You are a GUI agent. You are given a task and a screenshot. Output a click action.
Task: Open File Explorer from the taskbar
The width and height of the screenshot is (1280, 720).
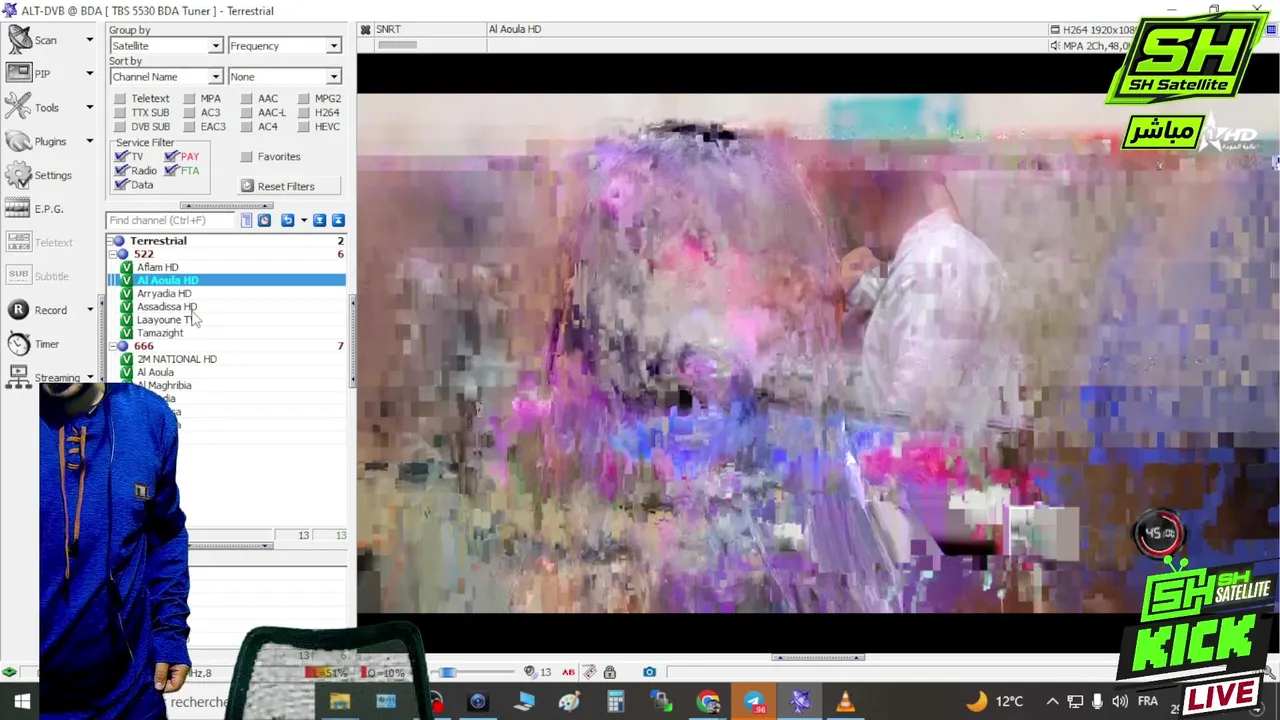pyautogui.click(x=340, y=701)
